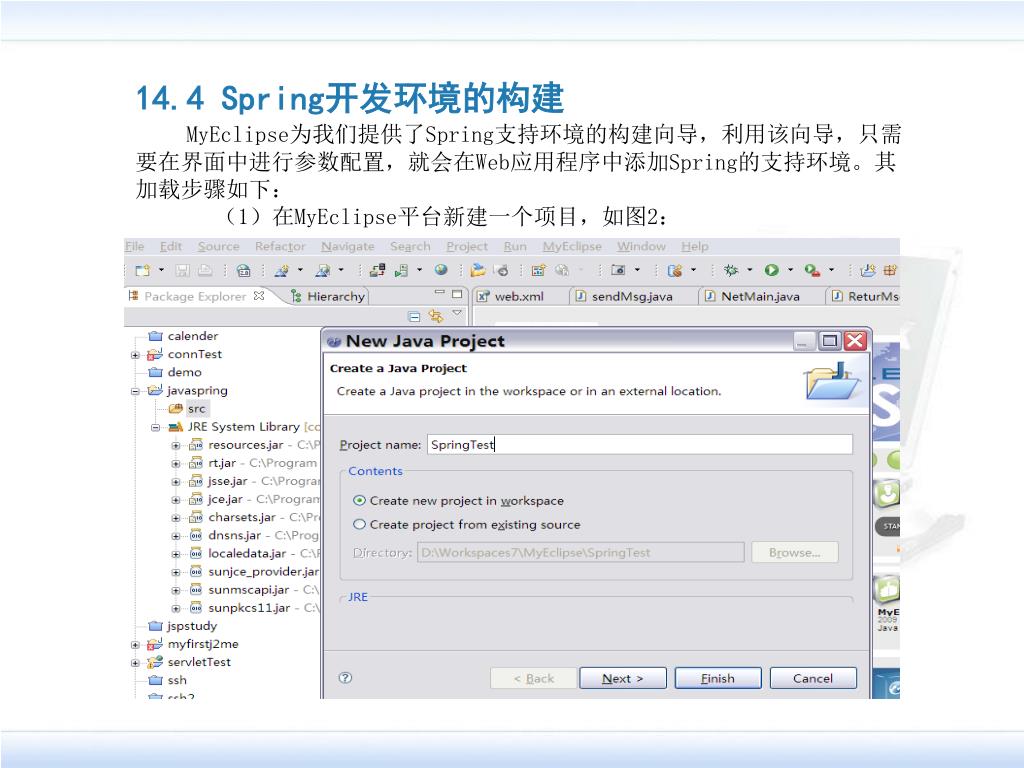Click the servletTest project icon
Screen dimensions: 1024x768
(x=155, y=662)
